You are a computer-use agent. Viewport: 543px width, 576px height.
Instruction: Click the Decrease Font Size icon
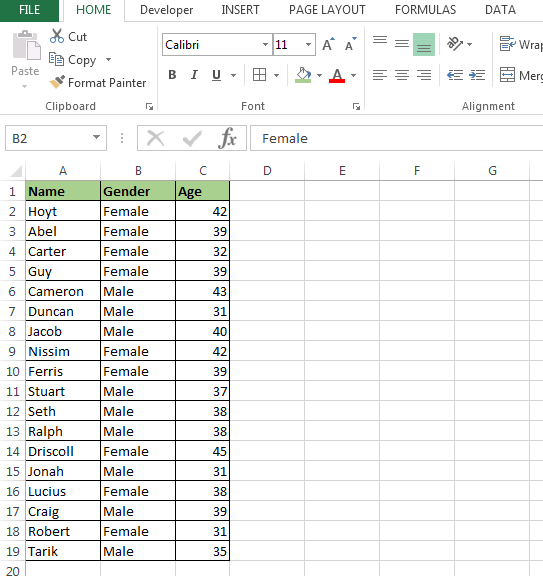click(350, 44)
